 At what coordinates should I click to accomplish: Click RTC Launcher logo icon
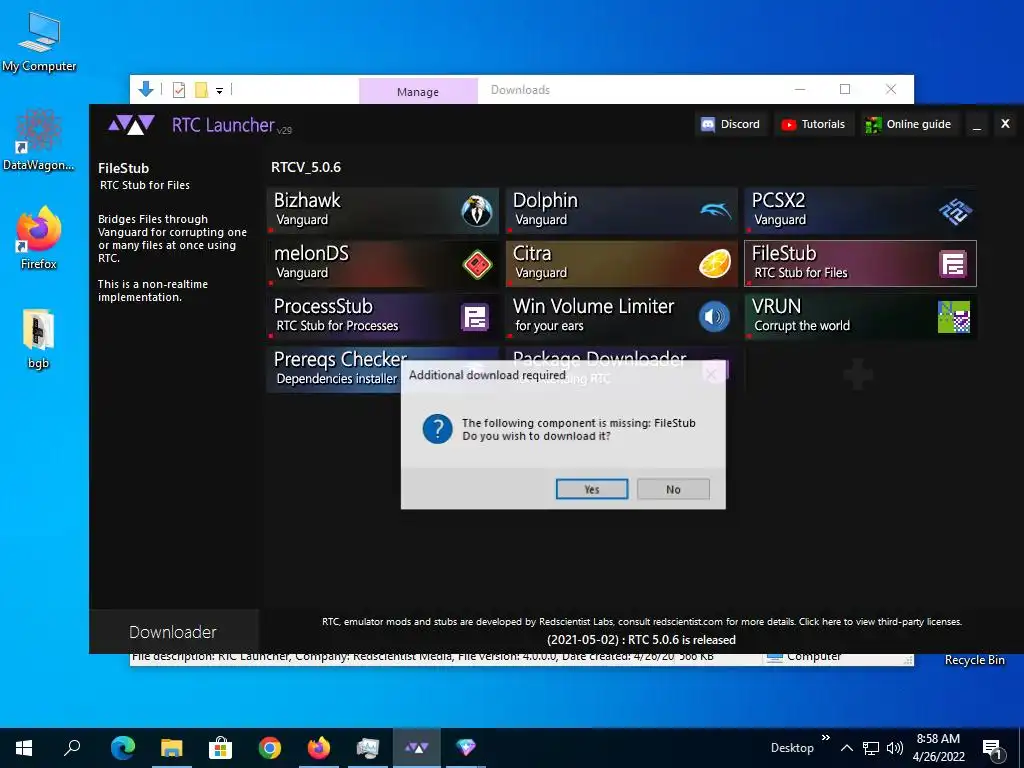pos(131,124)
